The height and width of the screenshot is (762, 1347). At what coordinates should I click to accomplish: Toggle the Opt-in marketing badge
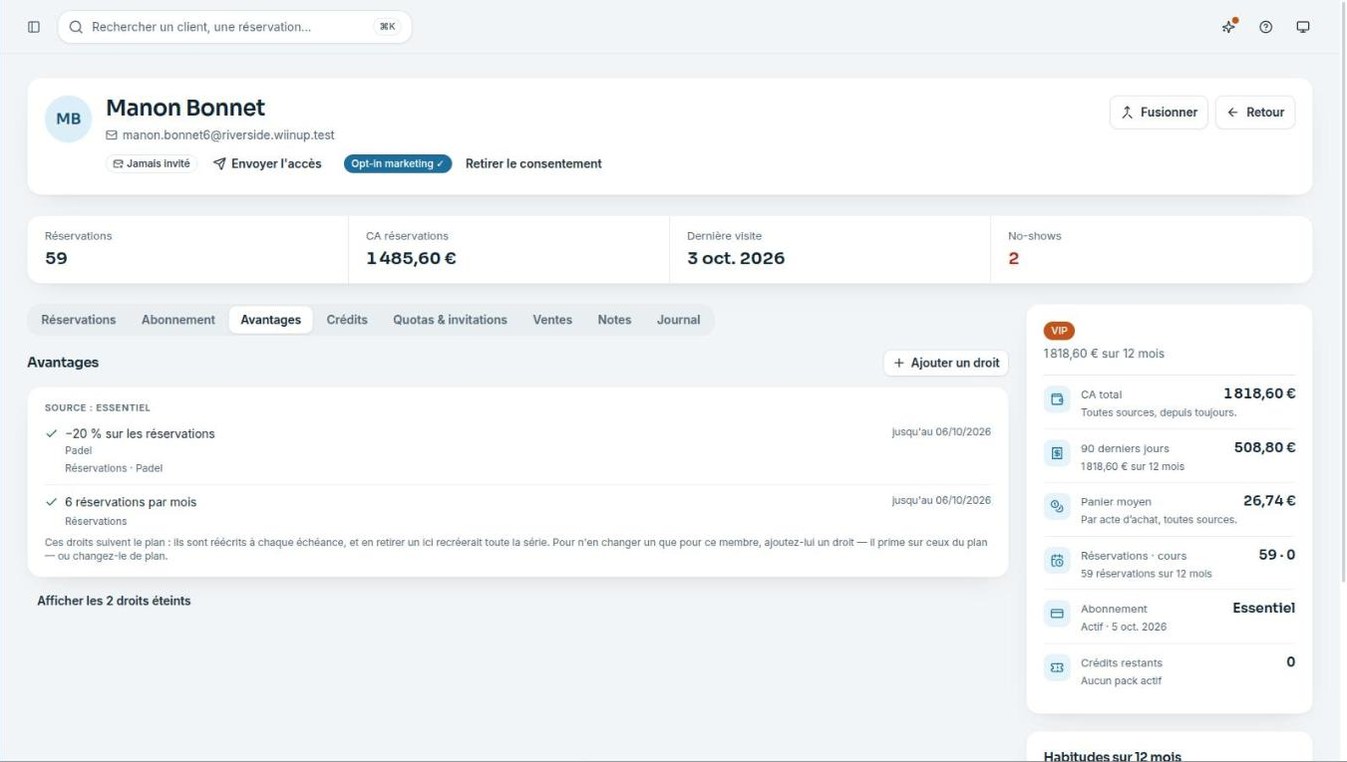398,164
